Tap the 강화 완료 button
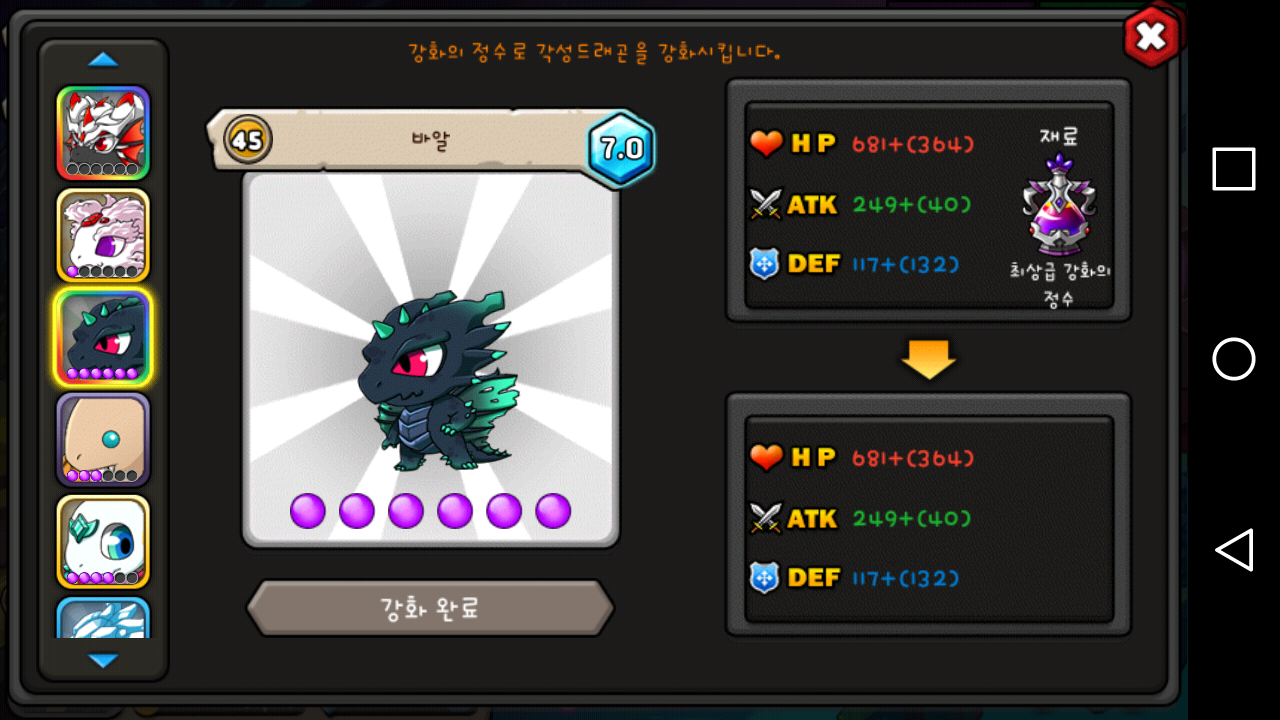1280x720 pixels. coord(430,608)
